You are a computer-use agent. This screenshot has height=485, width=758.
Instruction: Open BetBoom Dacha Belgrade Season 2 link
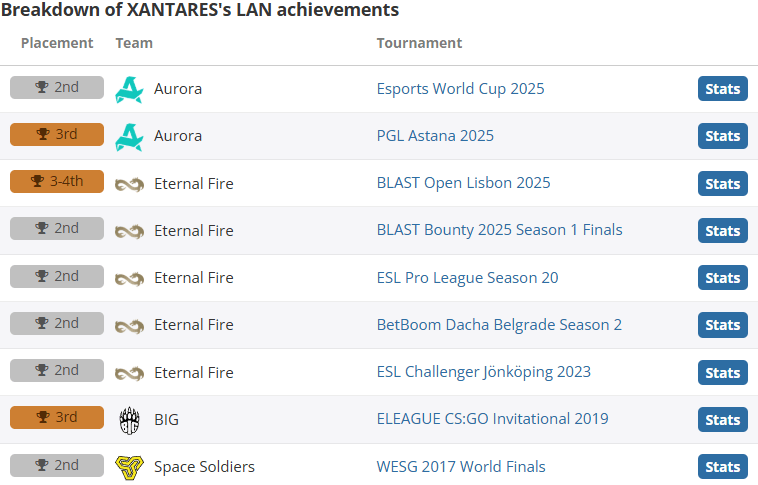tap(499, 324)
